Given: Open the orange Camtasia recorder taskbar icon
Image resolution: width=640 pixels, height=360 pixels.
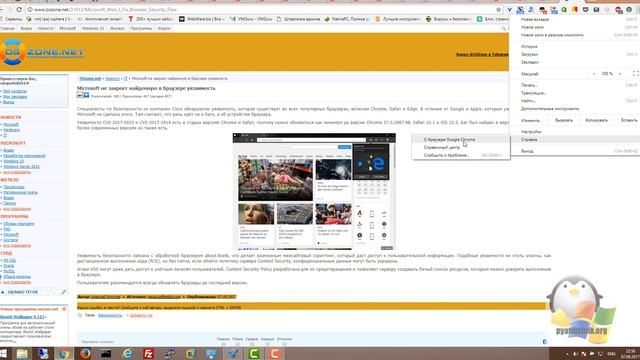Looking at the screenshot, I should coord(275,353).
